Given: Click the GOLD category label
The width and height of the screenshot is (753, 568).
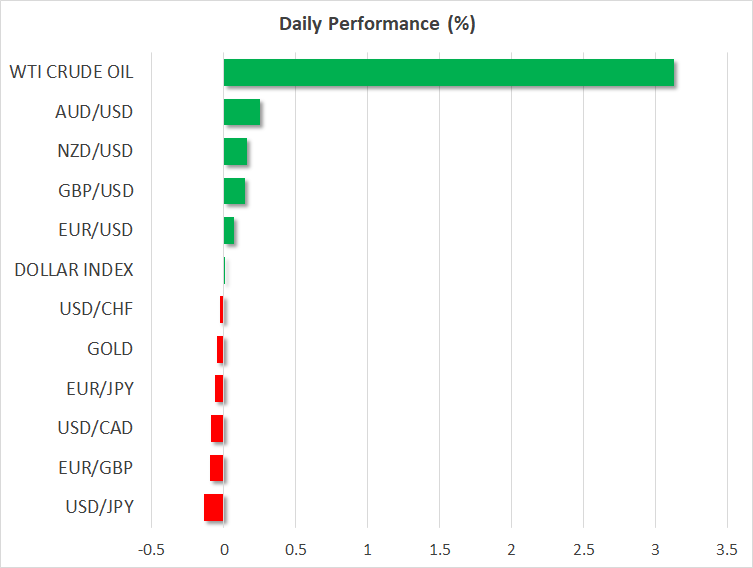Looking at the screenshot, I should click(110, 349).
